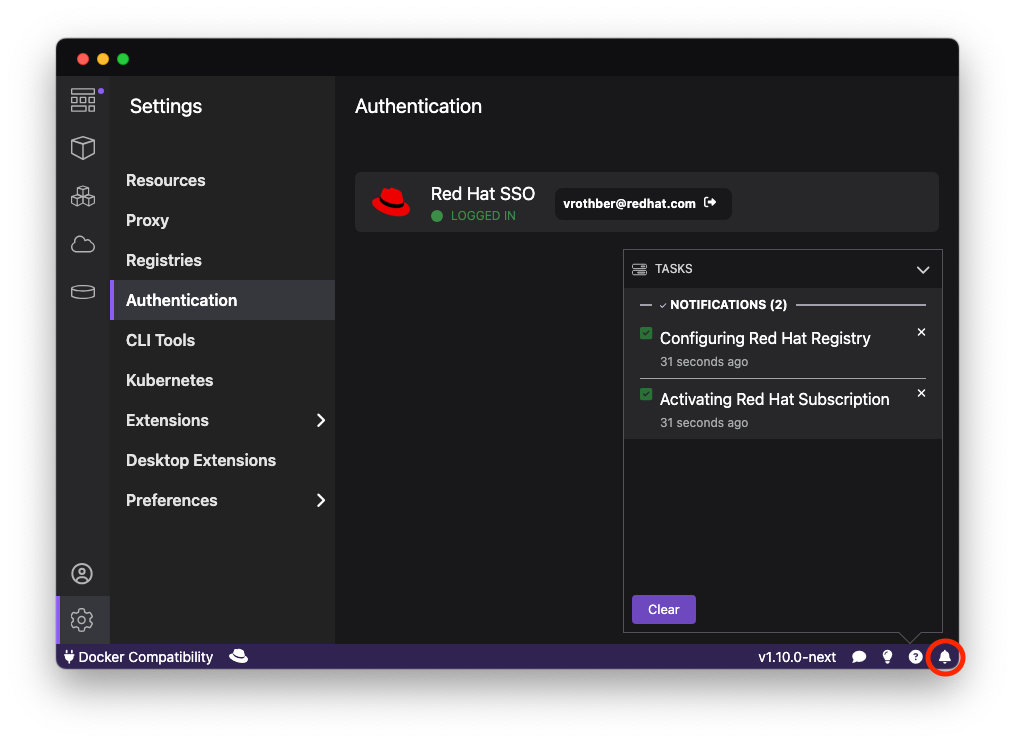Open the Dashboard icon in the sidebar
1015x743 pixels.
pos(83,100)
